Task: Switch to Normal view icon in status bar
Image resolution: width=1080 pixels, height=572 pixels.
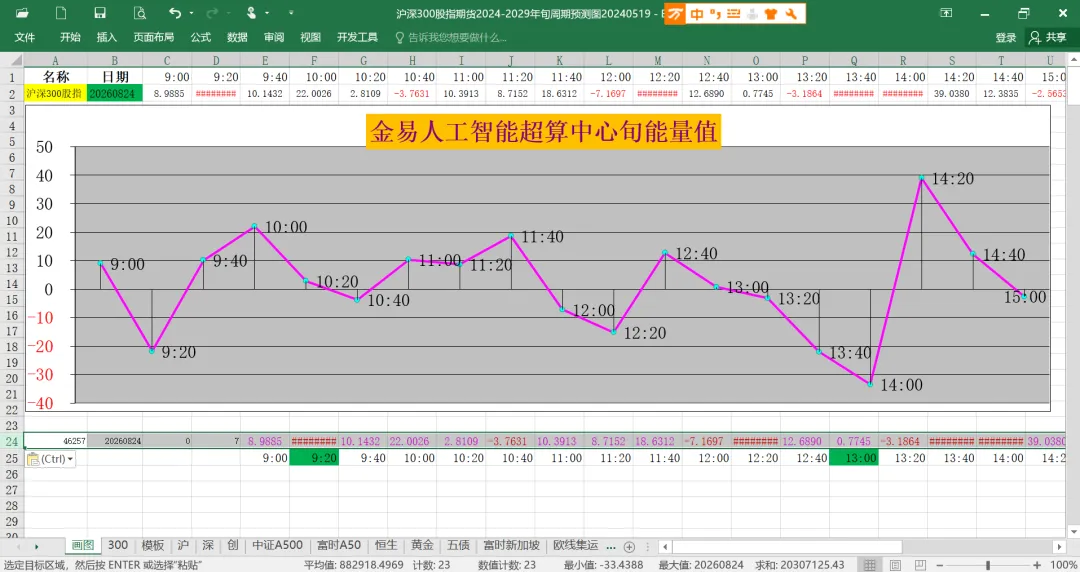Action: coord(870,565)
